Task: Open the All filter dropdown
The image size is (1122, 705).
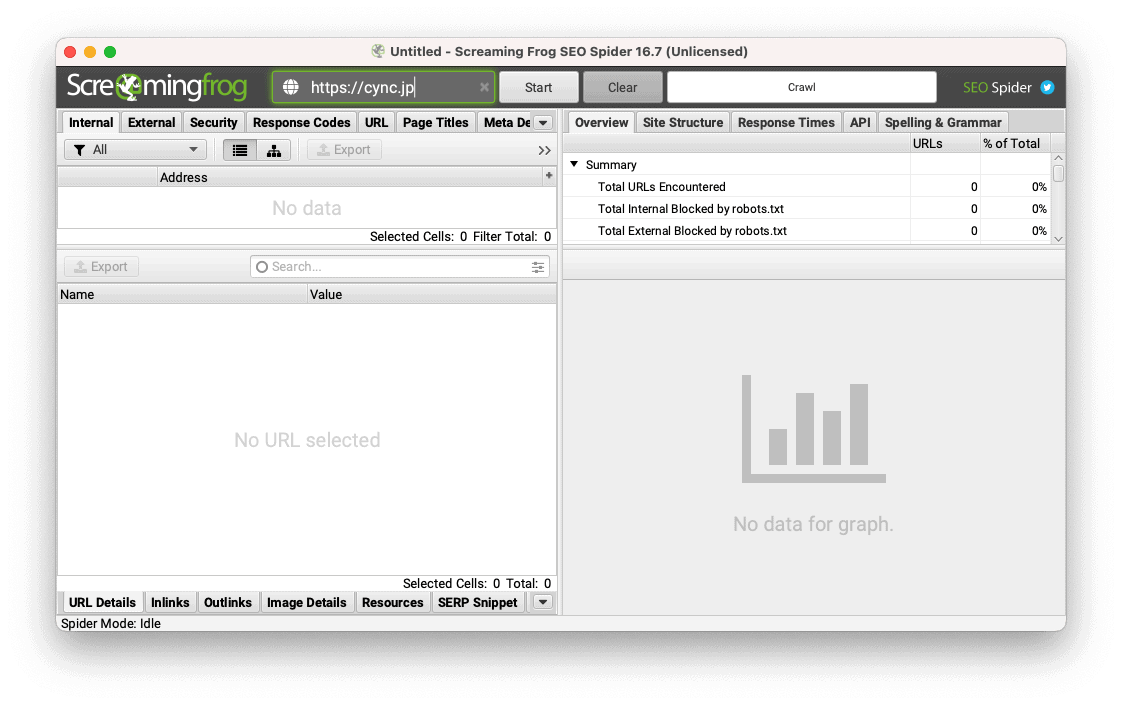Action: coord(135,150)
